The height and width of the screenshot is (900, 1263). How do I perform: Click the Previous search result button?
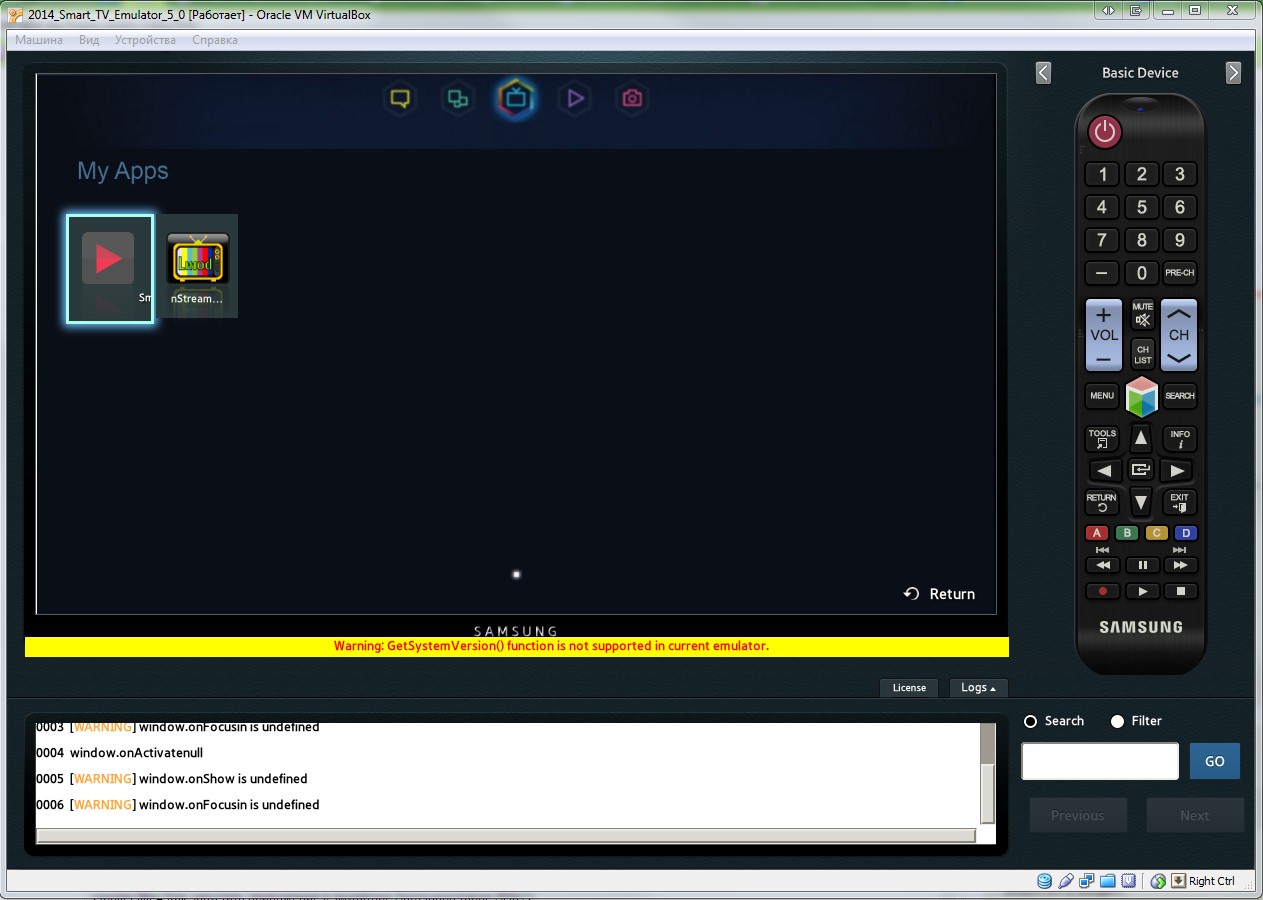pos(1078,815)
